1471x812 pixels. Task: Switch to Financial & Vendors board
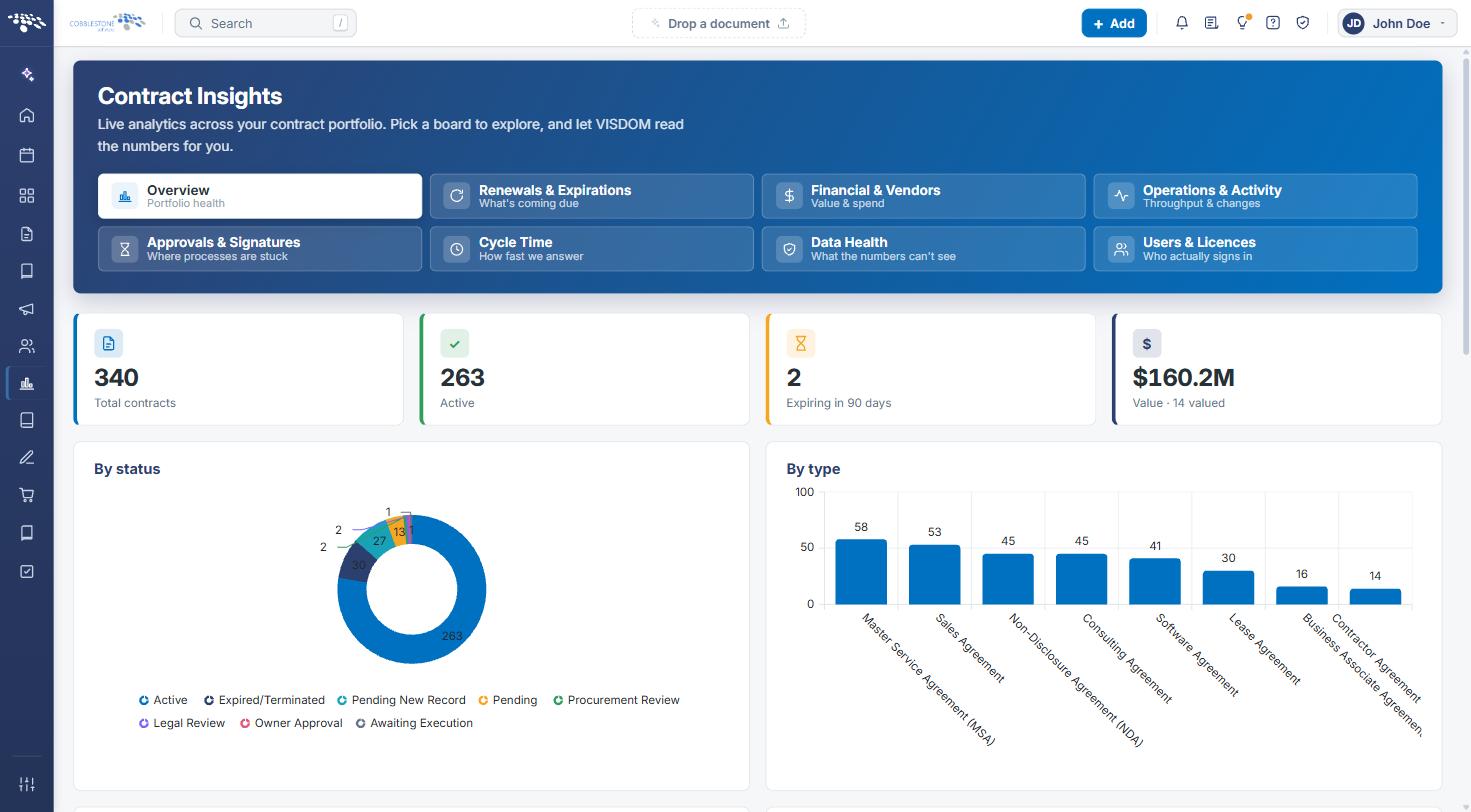click(924, 196)
